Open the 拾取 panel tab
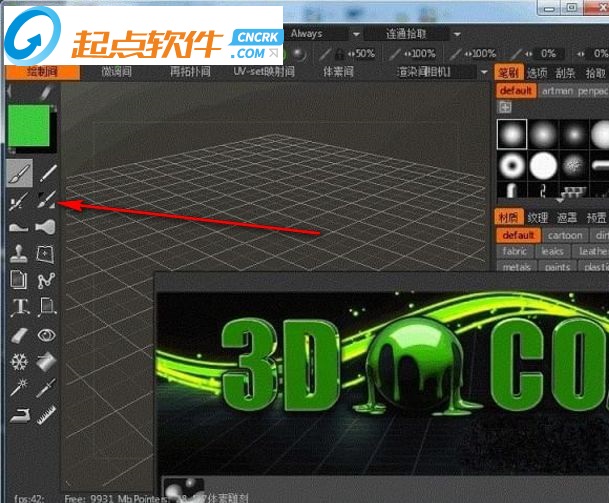The width and height of the screenshot is (609, 503). (x=595, y=73)
